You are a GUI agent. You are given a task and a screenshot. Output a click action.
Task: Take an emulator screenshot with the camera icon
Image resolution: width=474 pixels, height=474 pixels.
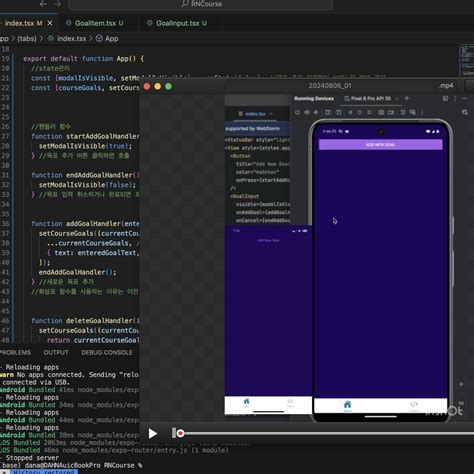pos(381,112)
